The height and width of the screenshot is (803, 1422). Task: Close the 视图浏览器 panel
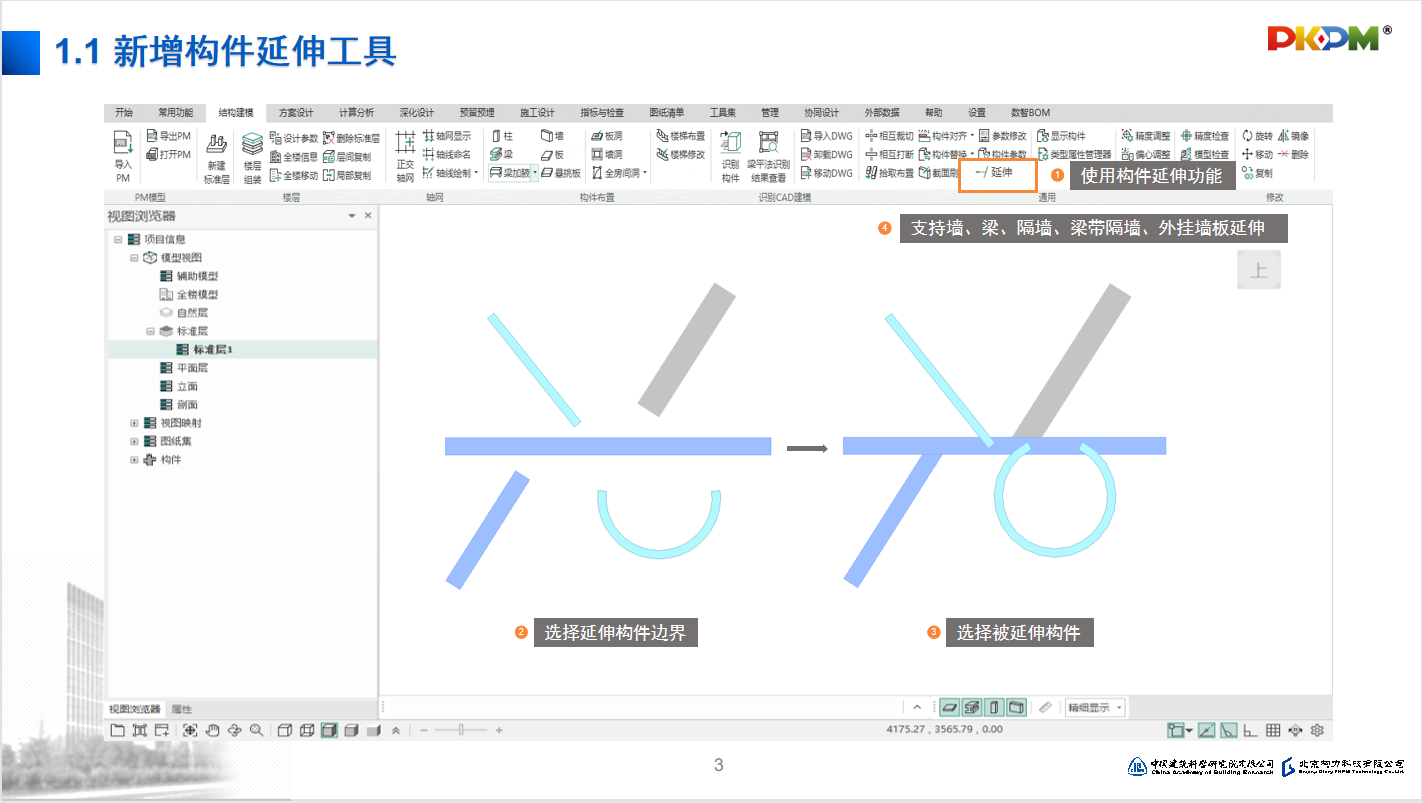pyautogui.click(x=368, y=216)
